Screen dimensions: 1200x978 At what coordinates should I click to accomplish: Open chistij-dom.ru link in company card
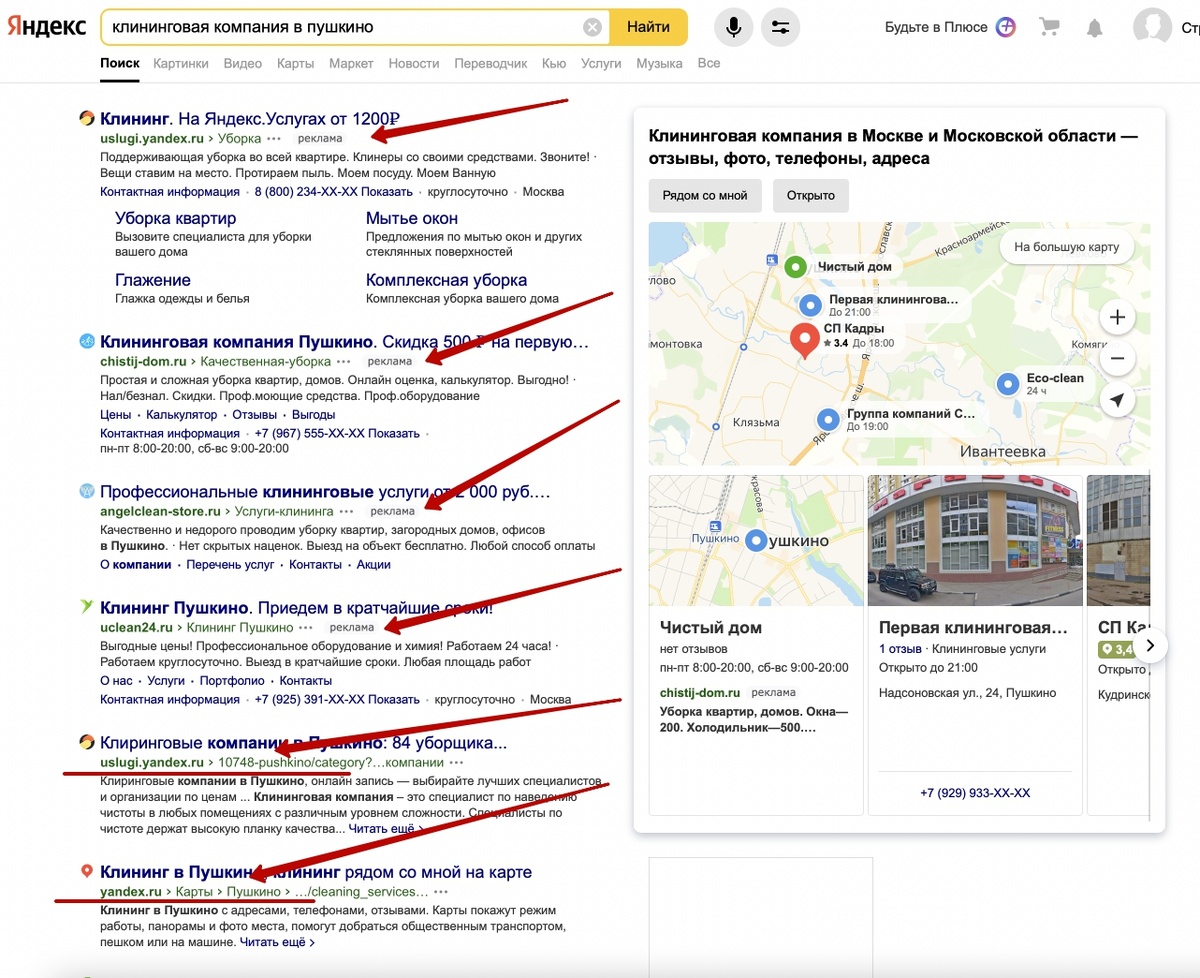tap(700, 692)
